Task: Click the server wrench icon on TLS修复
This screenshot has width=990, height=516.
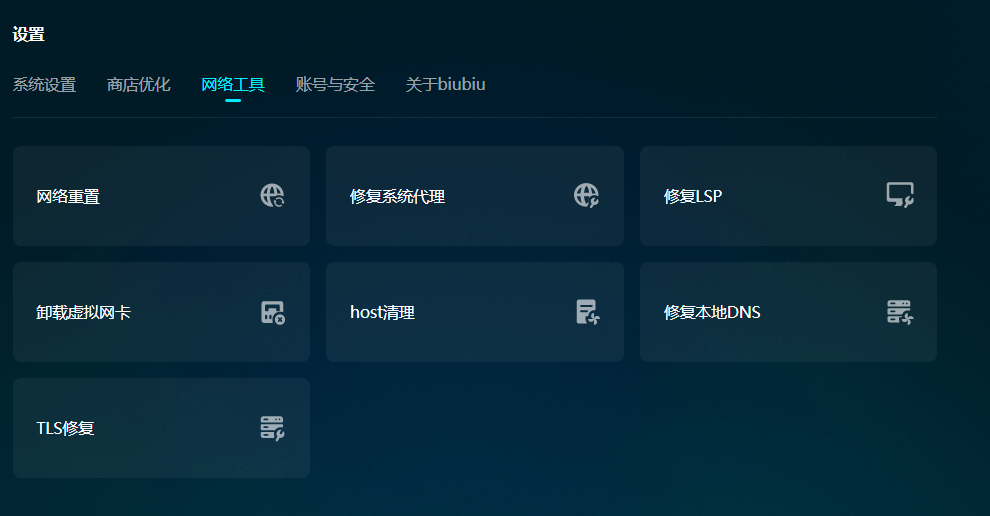Action: [273, 428]
